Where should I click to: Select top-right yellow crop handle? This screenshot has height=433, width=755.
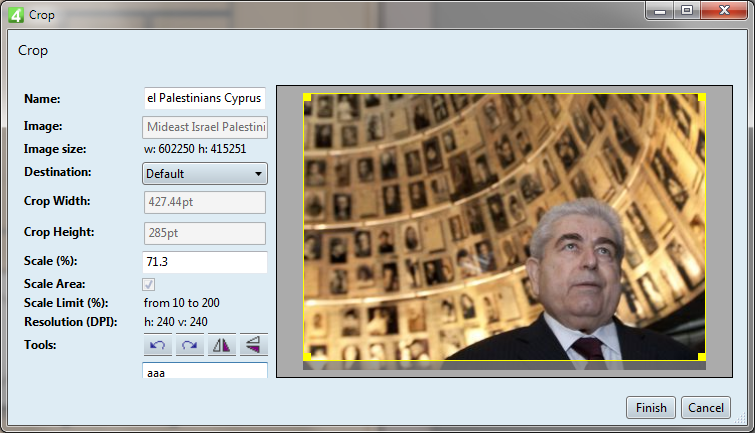[x=702, y=97]
